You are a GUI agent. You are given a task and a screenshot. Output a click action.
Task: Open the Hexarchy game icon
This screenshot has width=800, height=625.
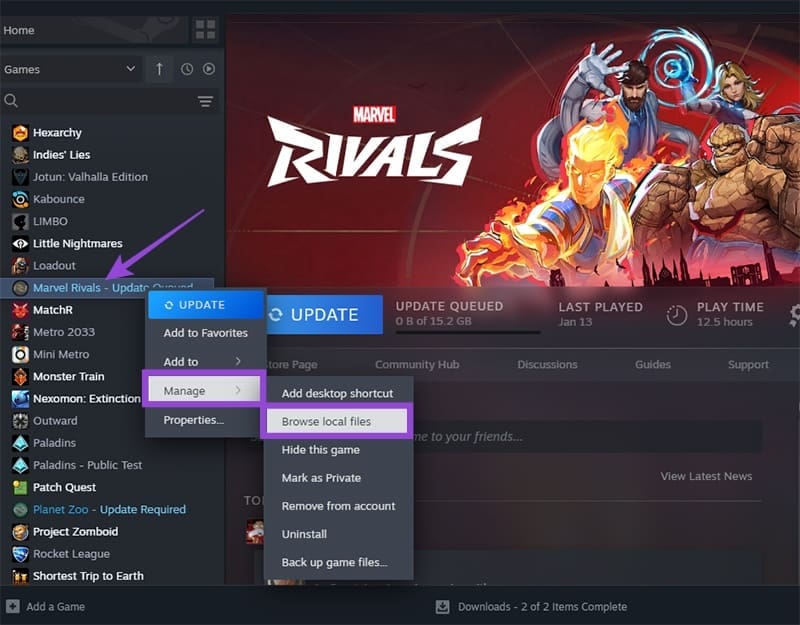point(20,133)
